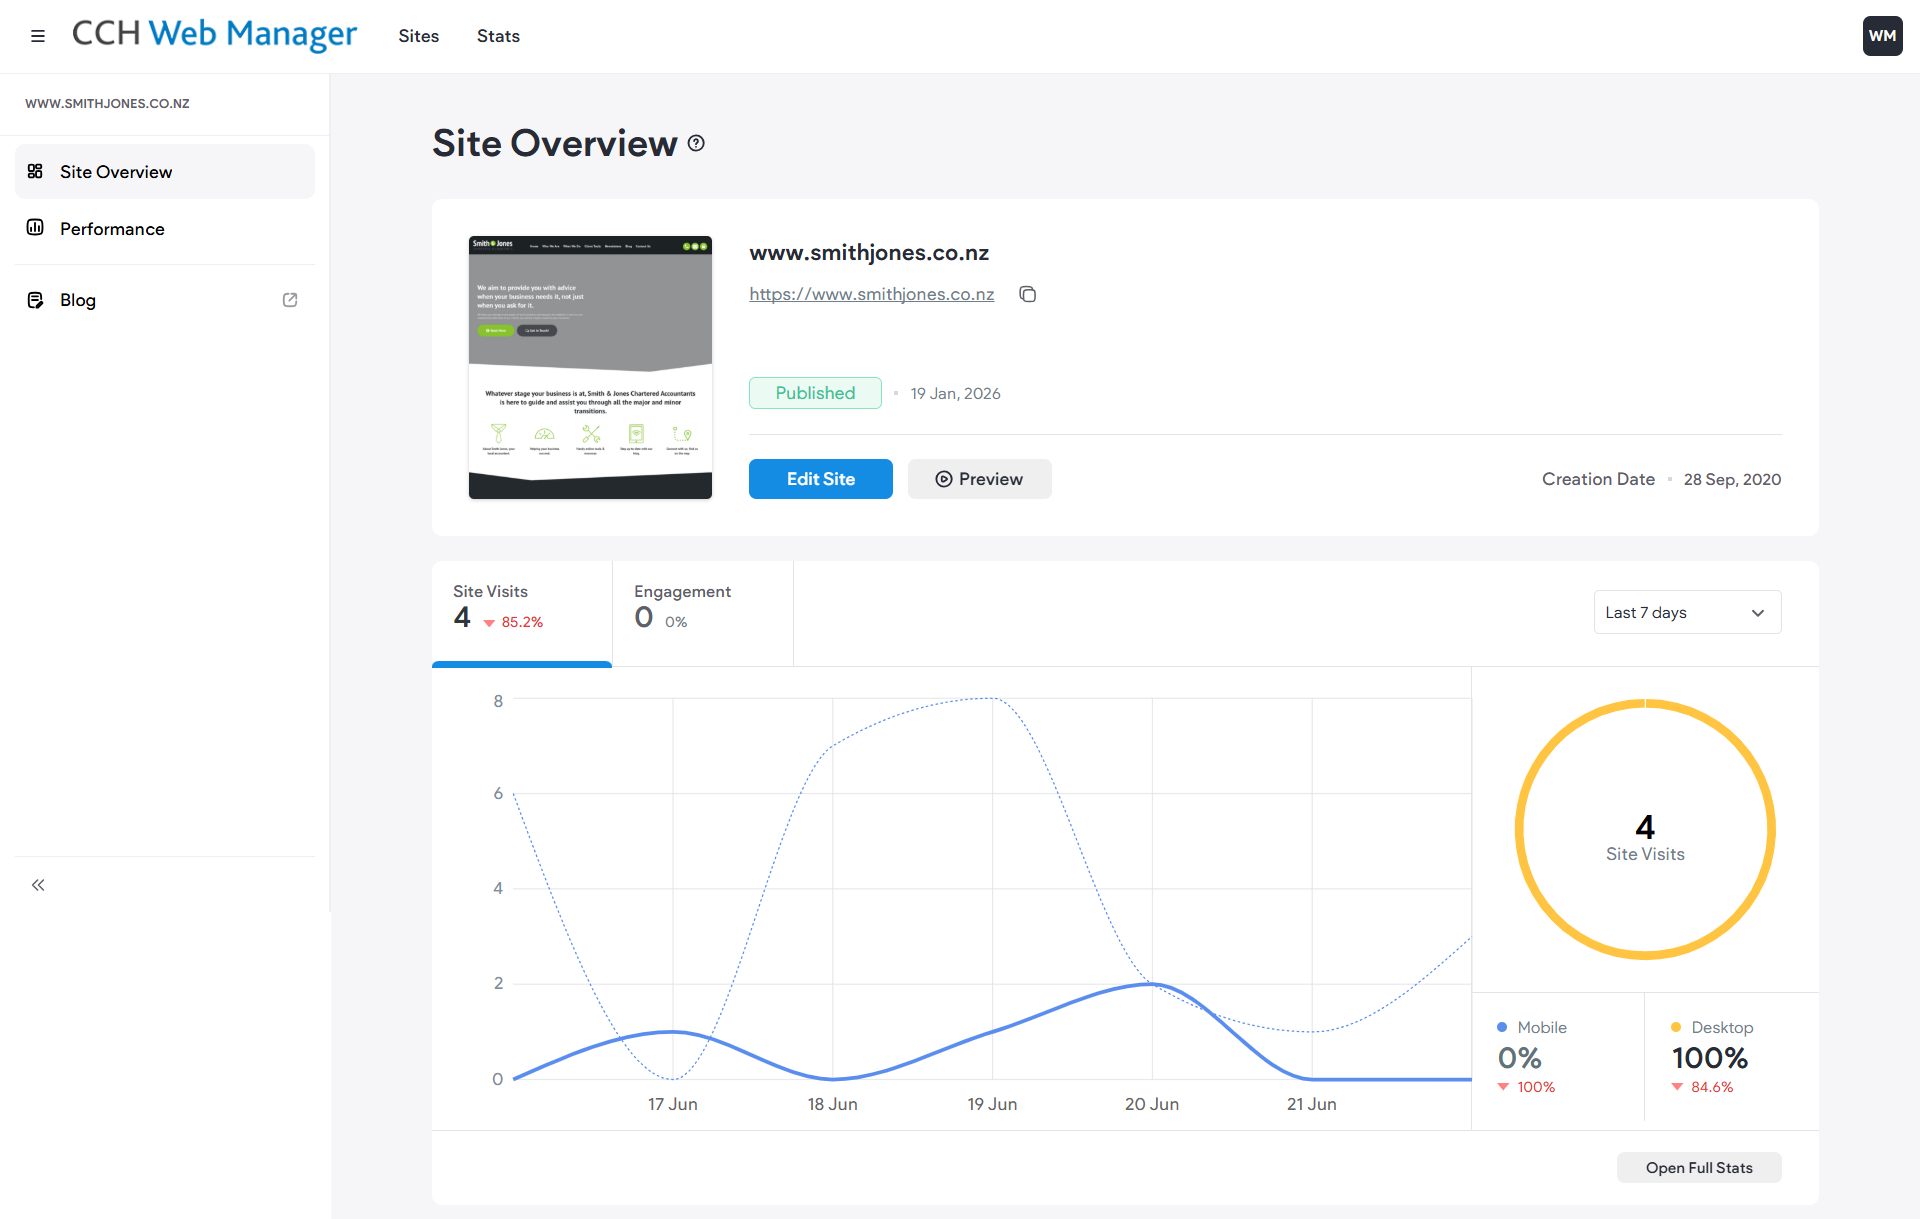The image size is (1920, 1219).
Task: Click the Blog sidebar icon
Action: (x=35, y=300)
